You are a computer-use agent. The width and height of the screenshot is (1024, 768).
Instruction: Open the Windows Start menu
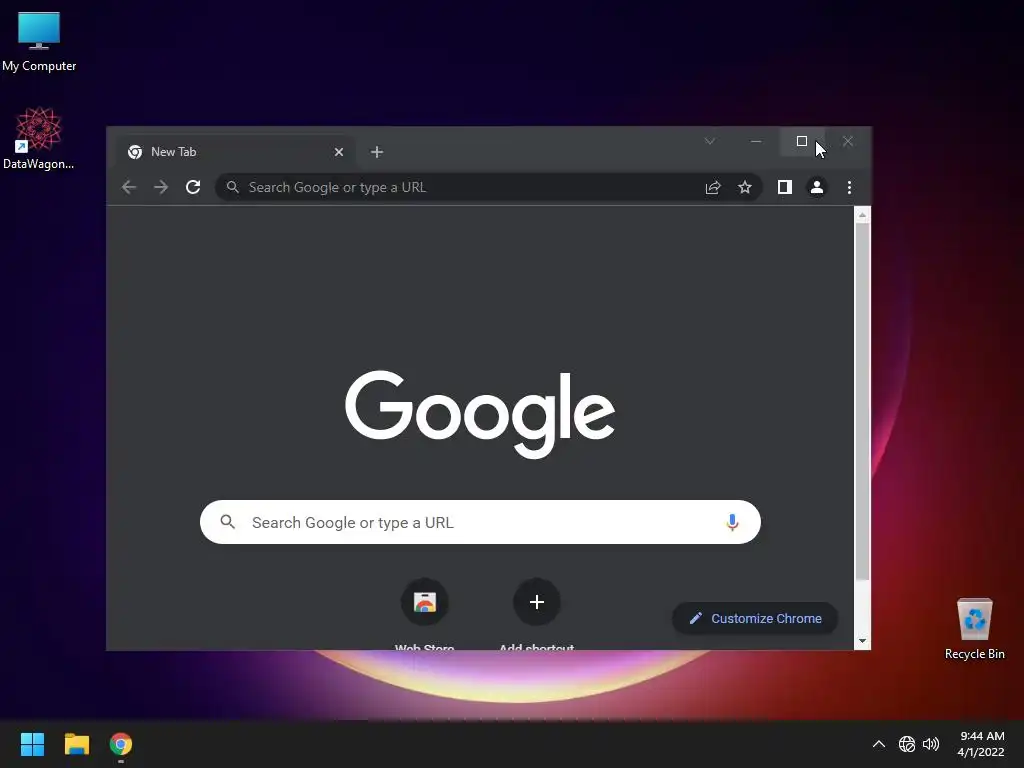(32, 744)
